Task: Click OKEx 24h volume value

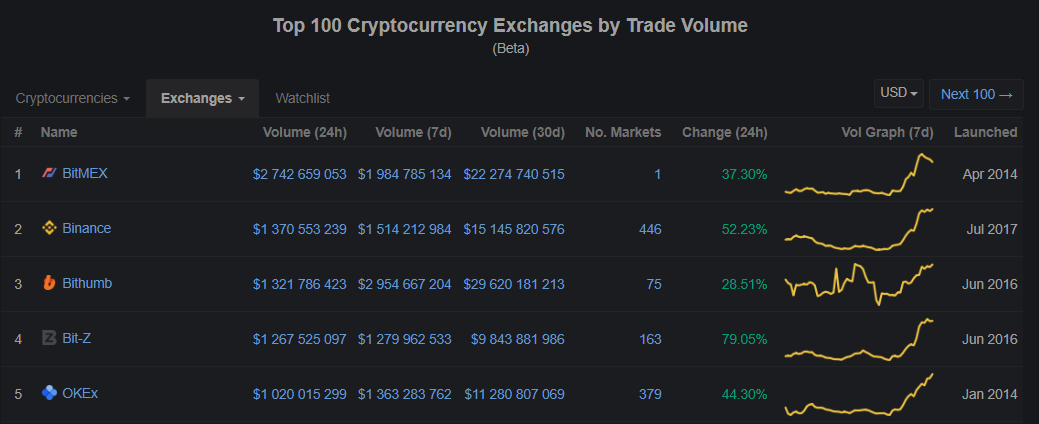Action: pos(300,394)
